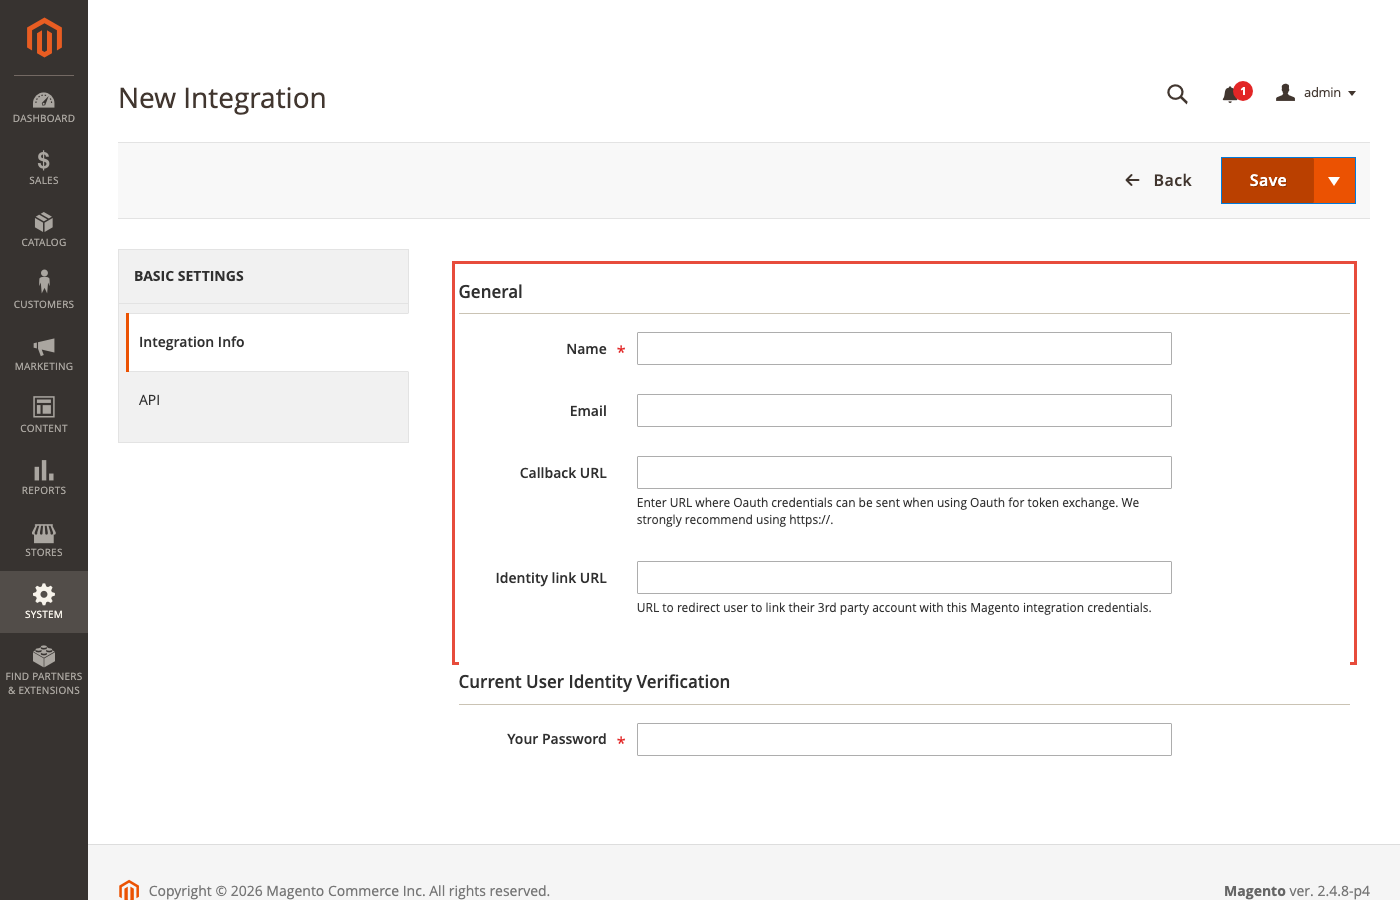Save the new integration

coord(1266,180)
